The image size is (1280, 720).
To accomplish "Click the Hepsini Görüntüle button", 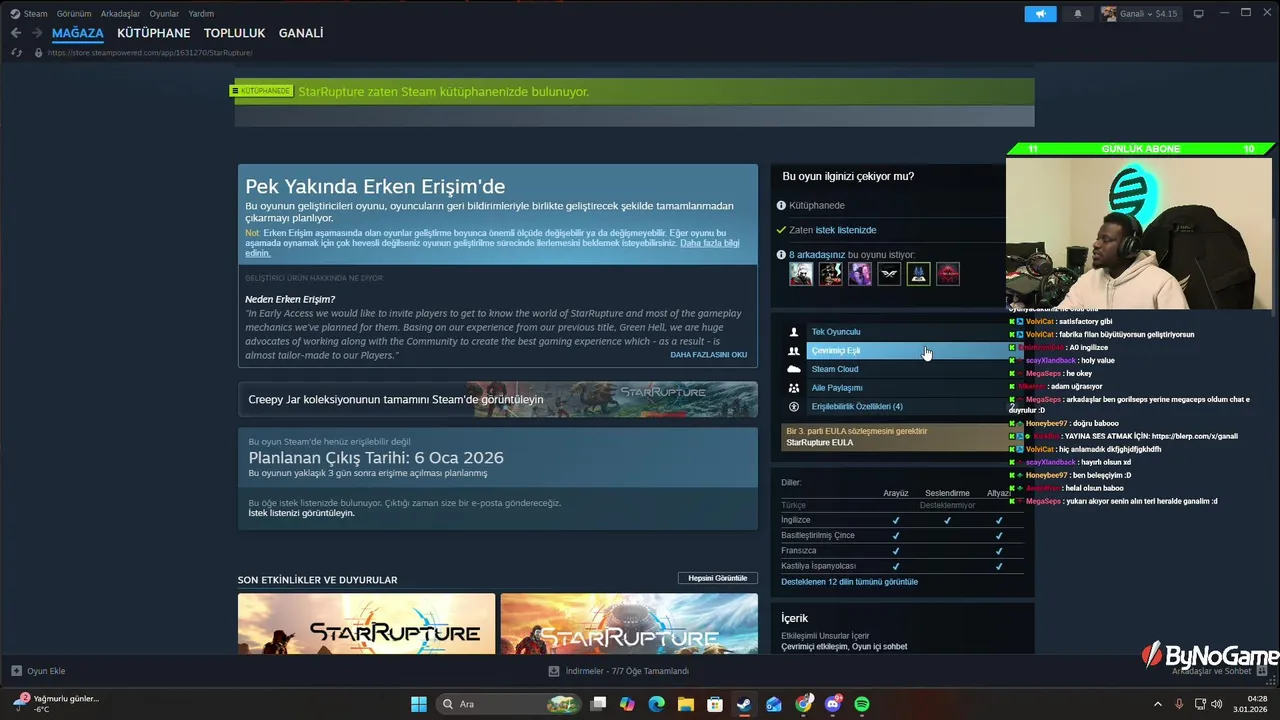I will click(x=717, y=578).
